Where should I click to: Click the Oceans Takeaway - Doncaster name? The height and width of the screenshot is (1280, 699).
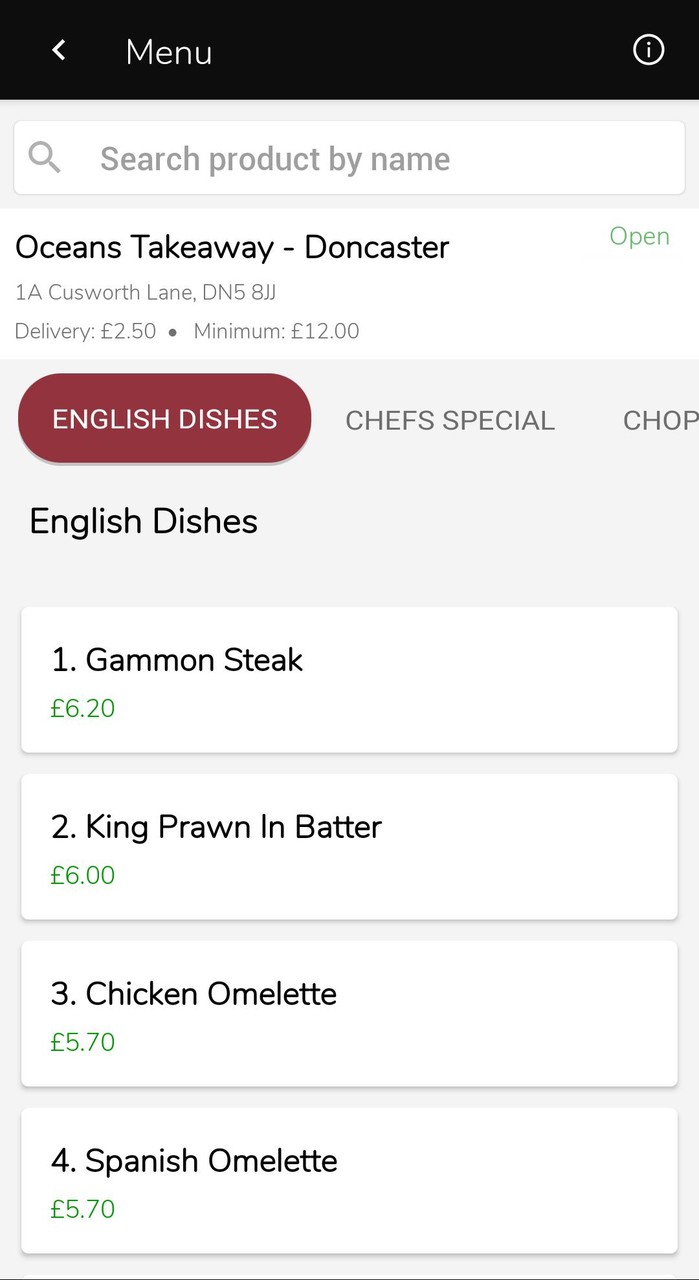point(232,247)
